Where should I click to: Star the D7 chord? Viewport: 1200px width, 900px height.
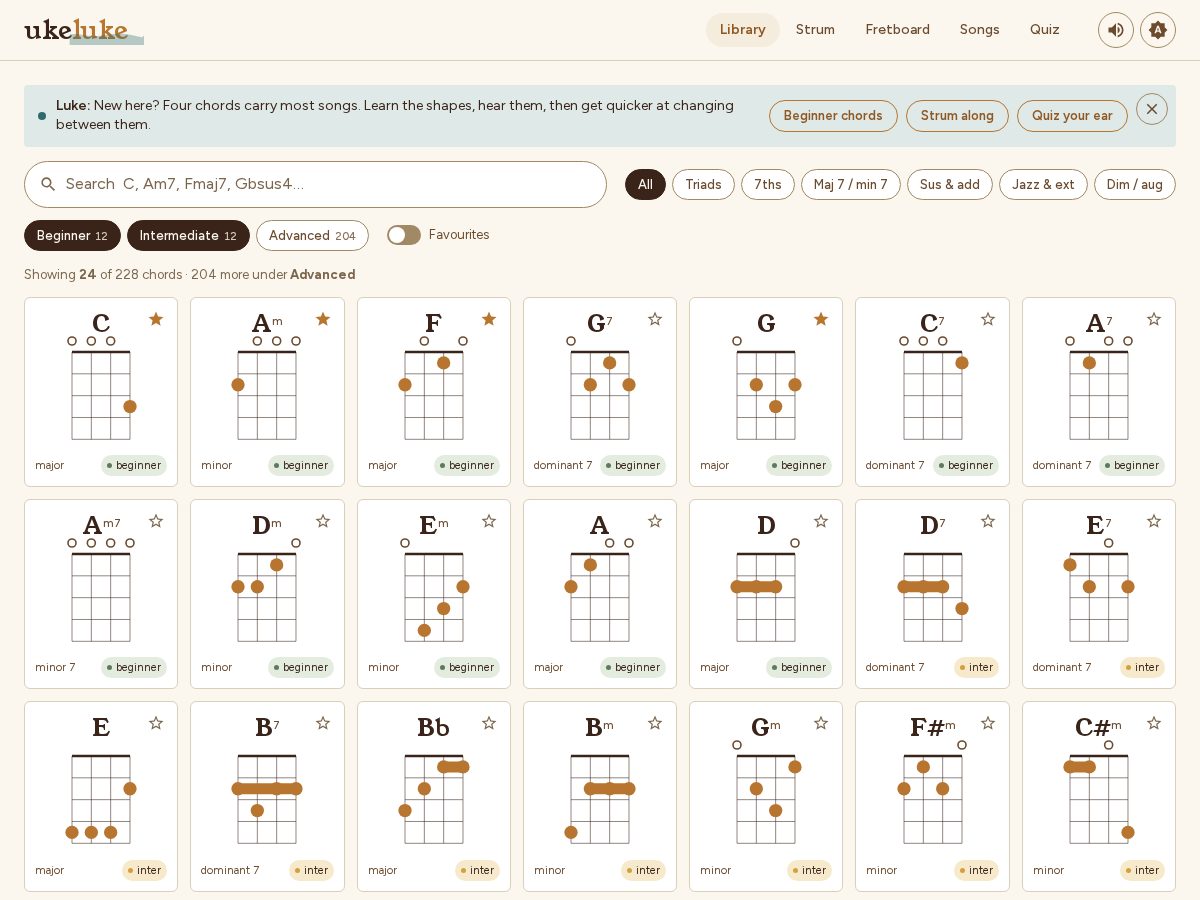point(988,521)
